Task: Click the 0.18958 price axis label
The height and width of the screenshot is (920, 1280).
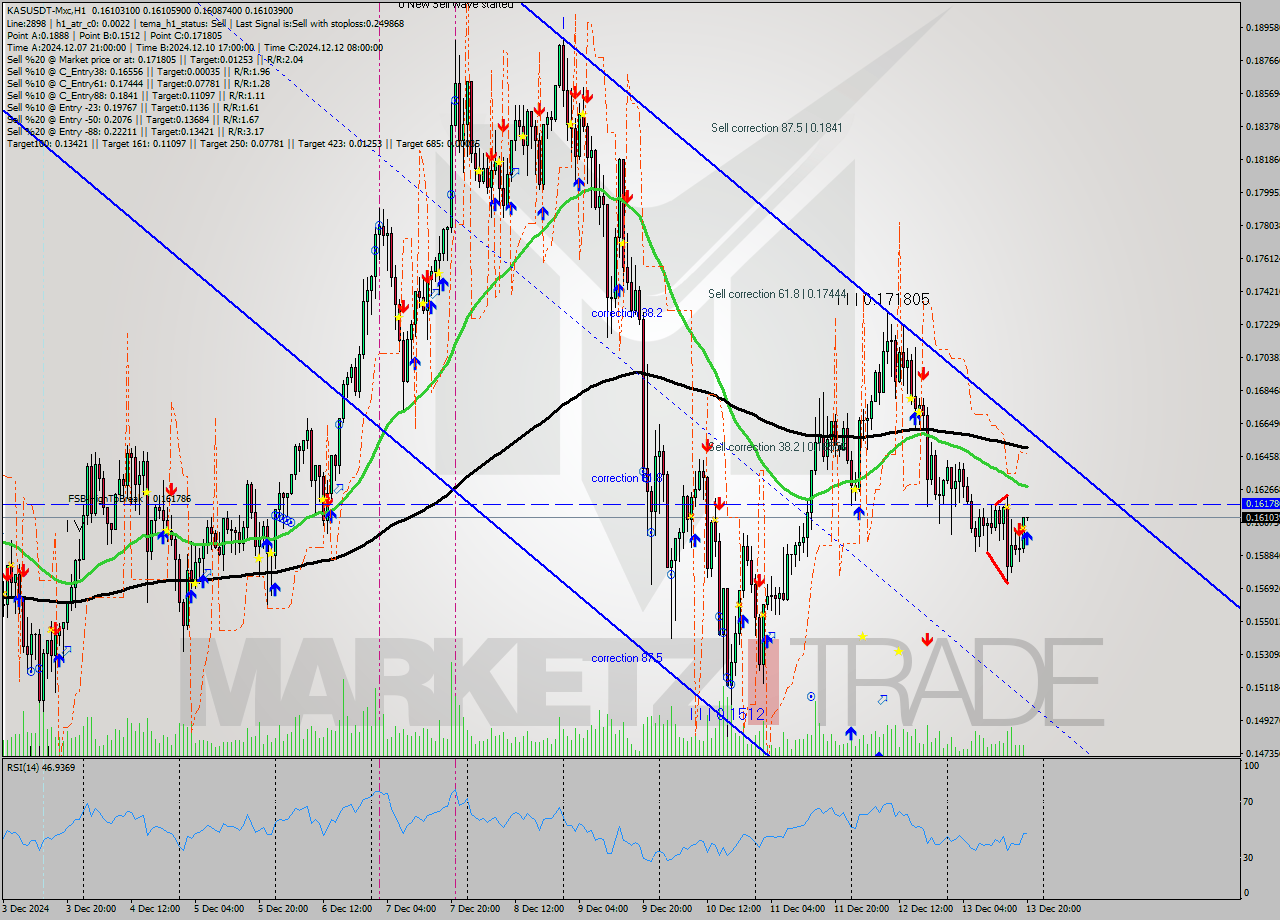Action: tap(1262, 27)
